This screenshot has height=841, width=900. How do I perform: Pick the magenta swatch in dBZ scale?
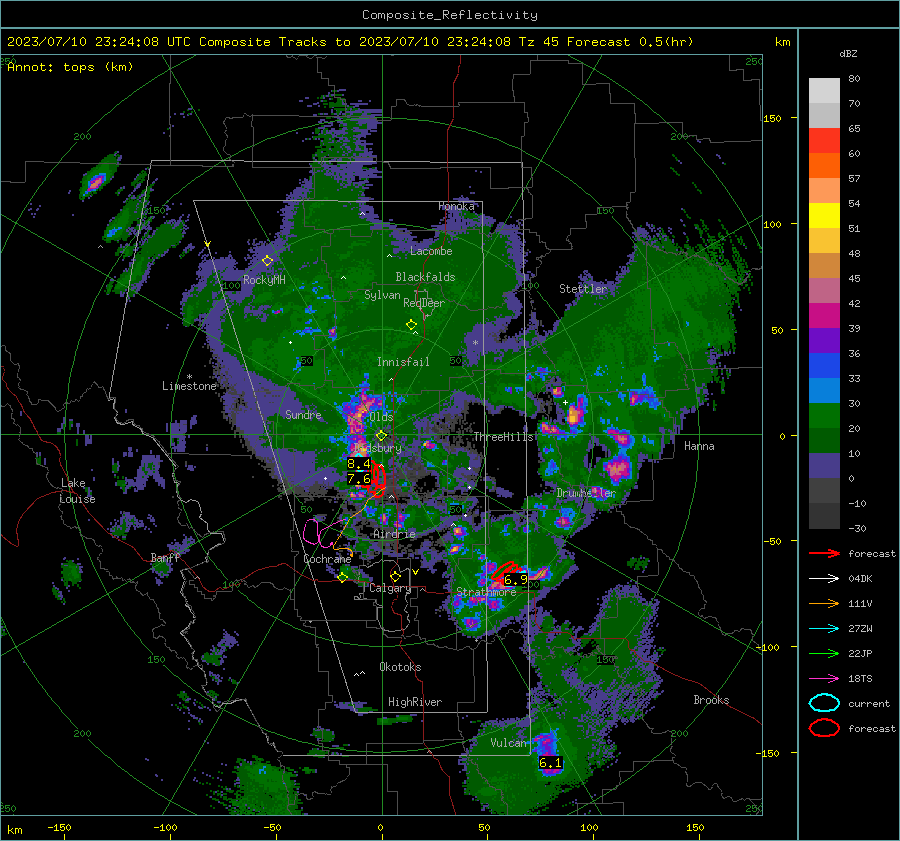coord(824,316)
